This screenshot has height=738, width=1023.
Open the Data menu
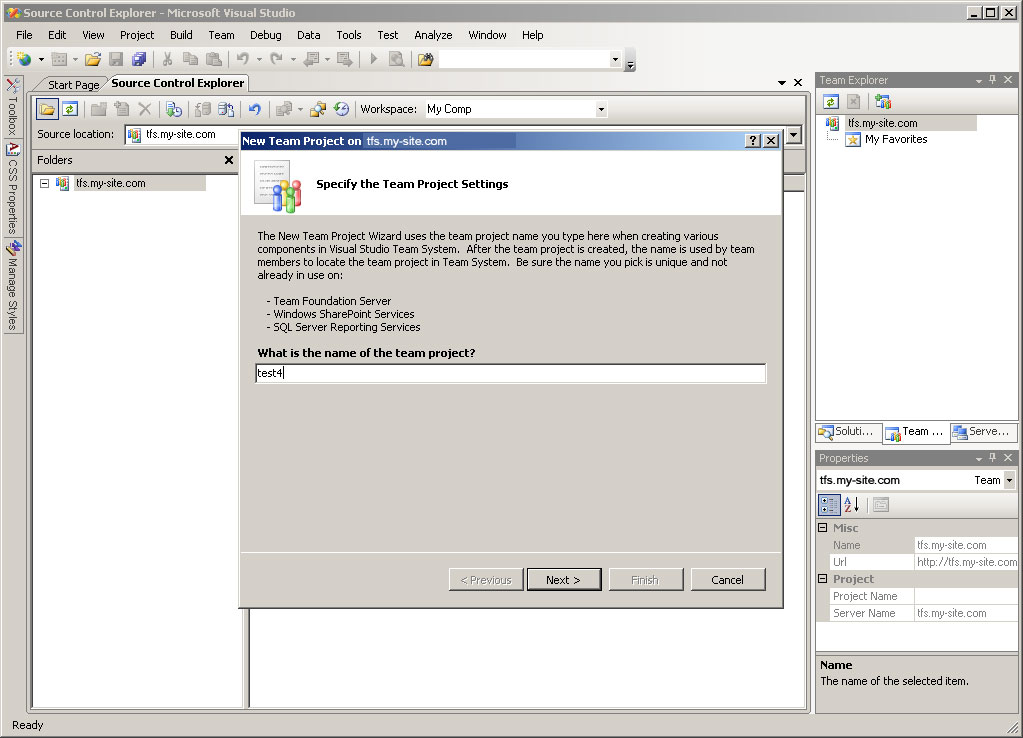point(309,35)
